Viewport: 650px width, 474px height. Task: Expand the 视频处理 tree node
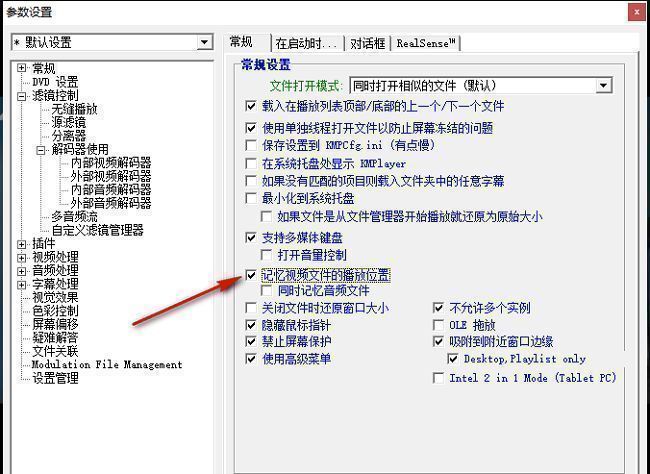tap(22, 258)
